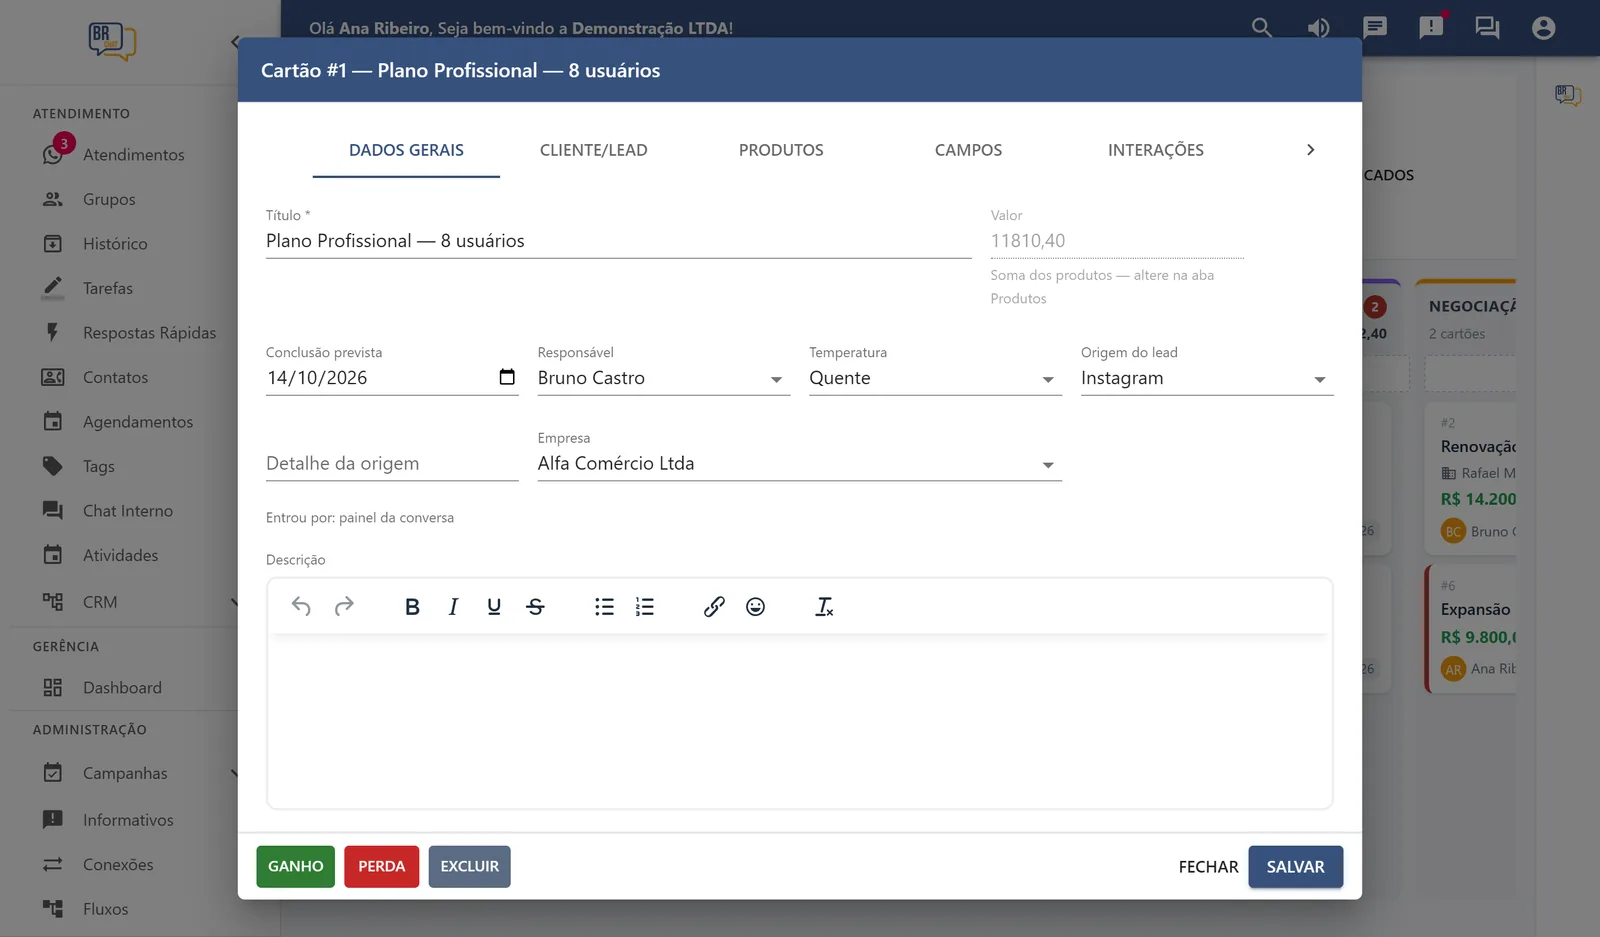Open user account profile icon
This screenshot has height=937, width=1600.
pyautogui.click(x=1543, y=28)
